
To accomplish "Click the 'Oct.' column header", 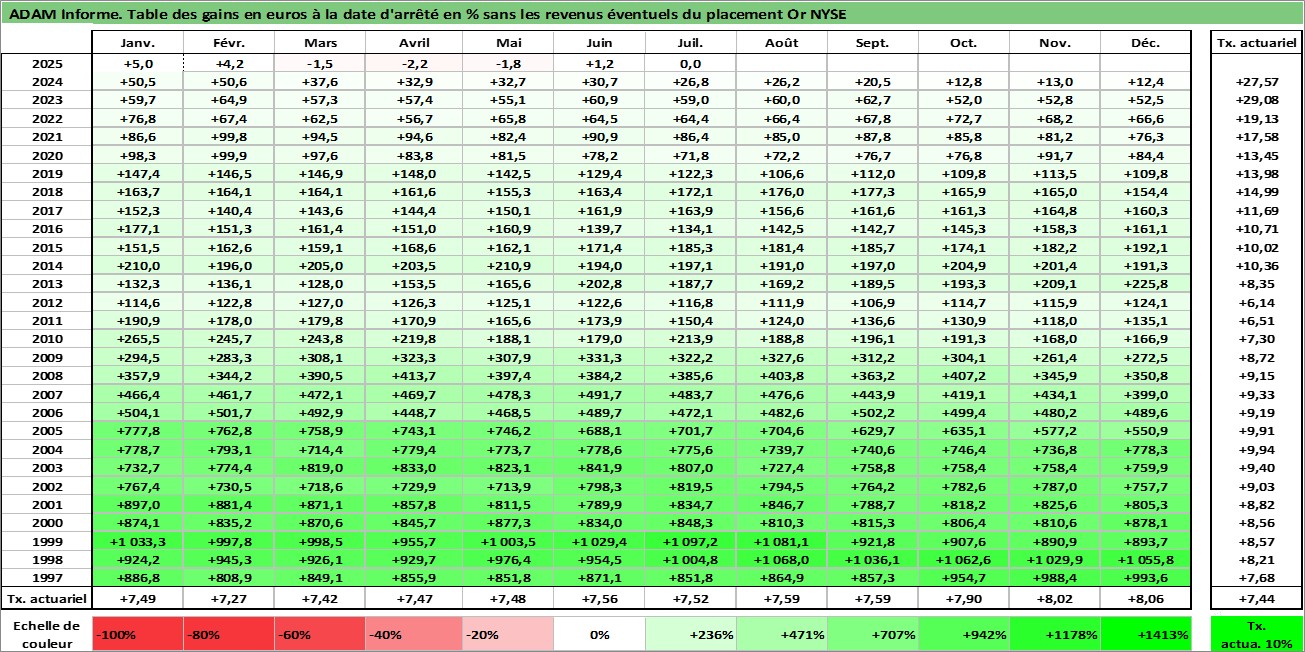I will coord(964,43).
